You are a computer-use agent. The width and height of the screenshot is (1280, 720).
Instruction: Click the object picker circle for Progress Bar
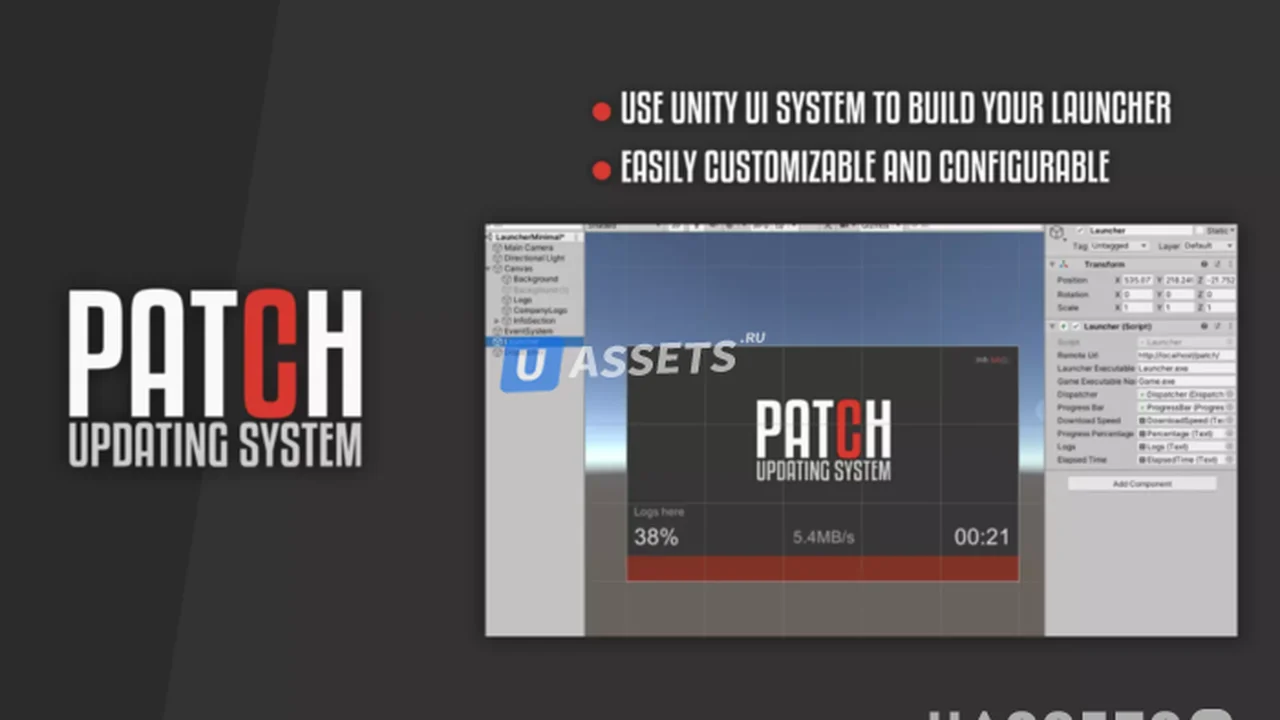click(x=1229, y=408)
